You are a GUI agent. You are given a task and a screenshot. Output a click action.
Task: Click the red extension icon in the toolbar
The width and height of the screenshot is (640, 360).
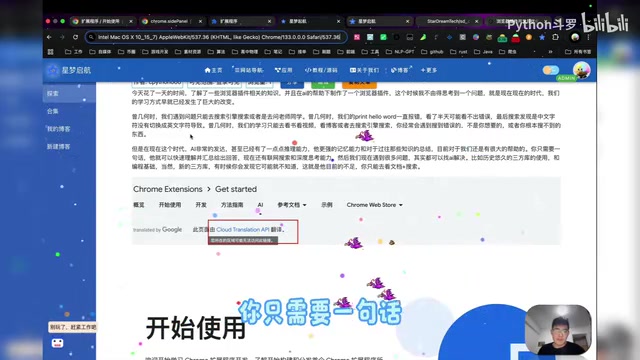[x=516, y=38]
